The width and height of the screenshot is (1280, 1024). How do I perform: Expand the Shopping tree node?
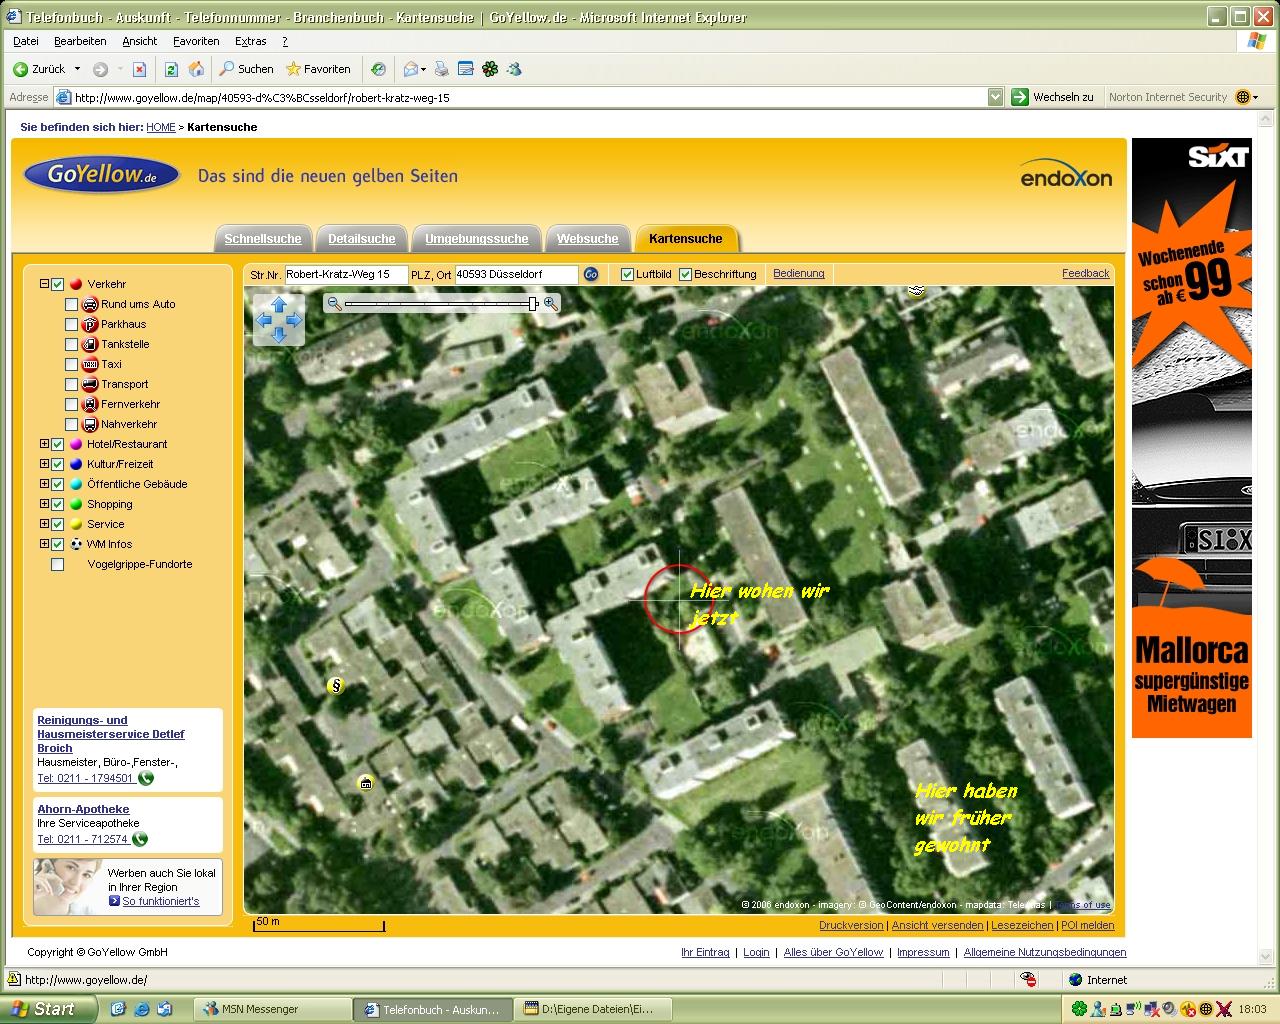pyautogui.click(x=44, y=504)
